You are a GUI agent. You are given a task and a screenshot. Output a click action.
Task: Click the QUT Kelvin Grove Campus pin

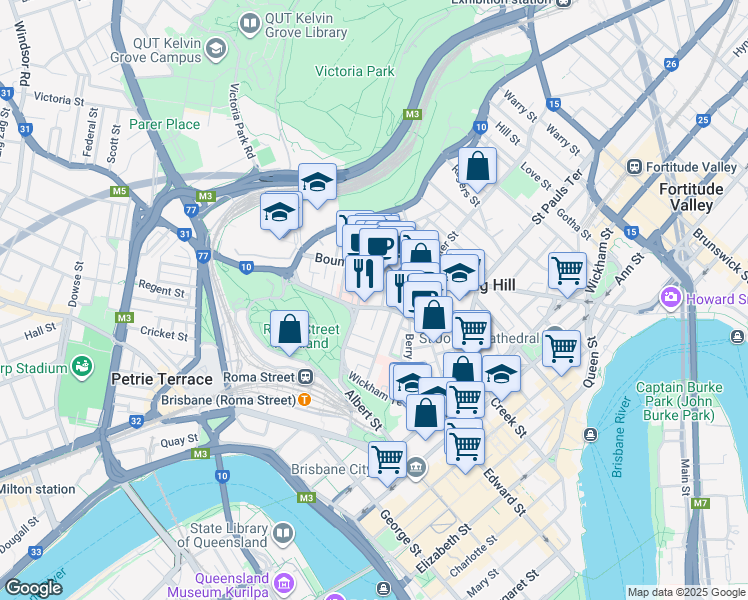coord(216,48)
